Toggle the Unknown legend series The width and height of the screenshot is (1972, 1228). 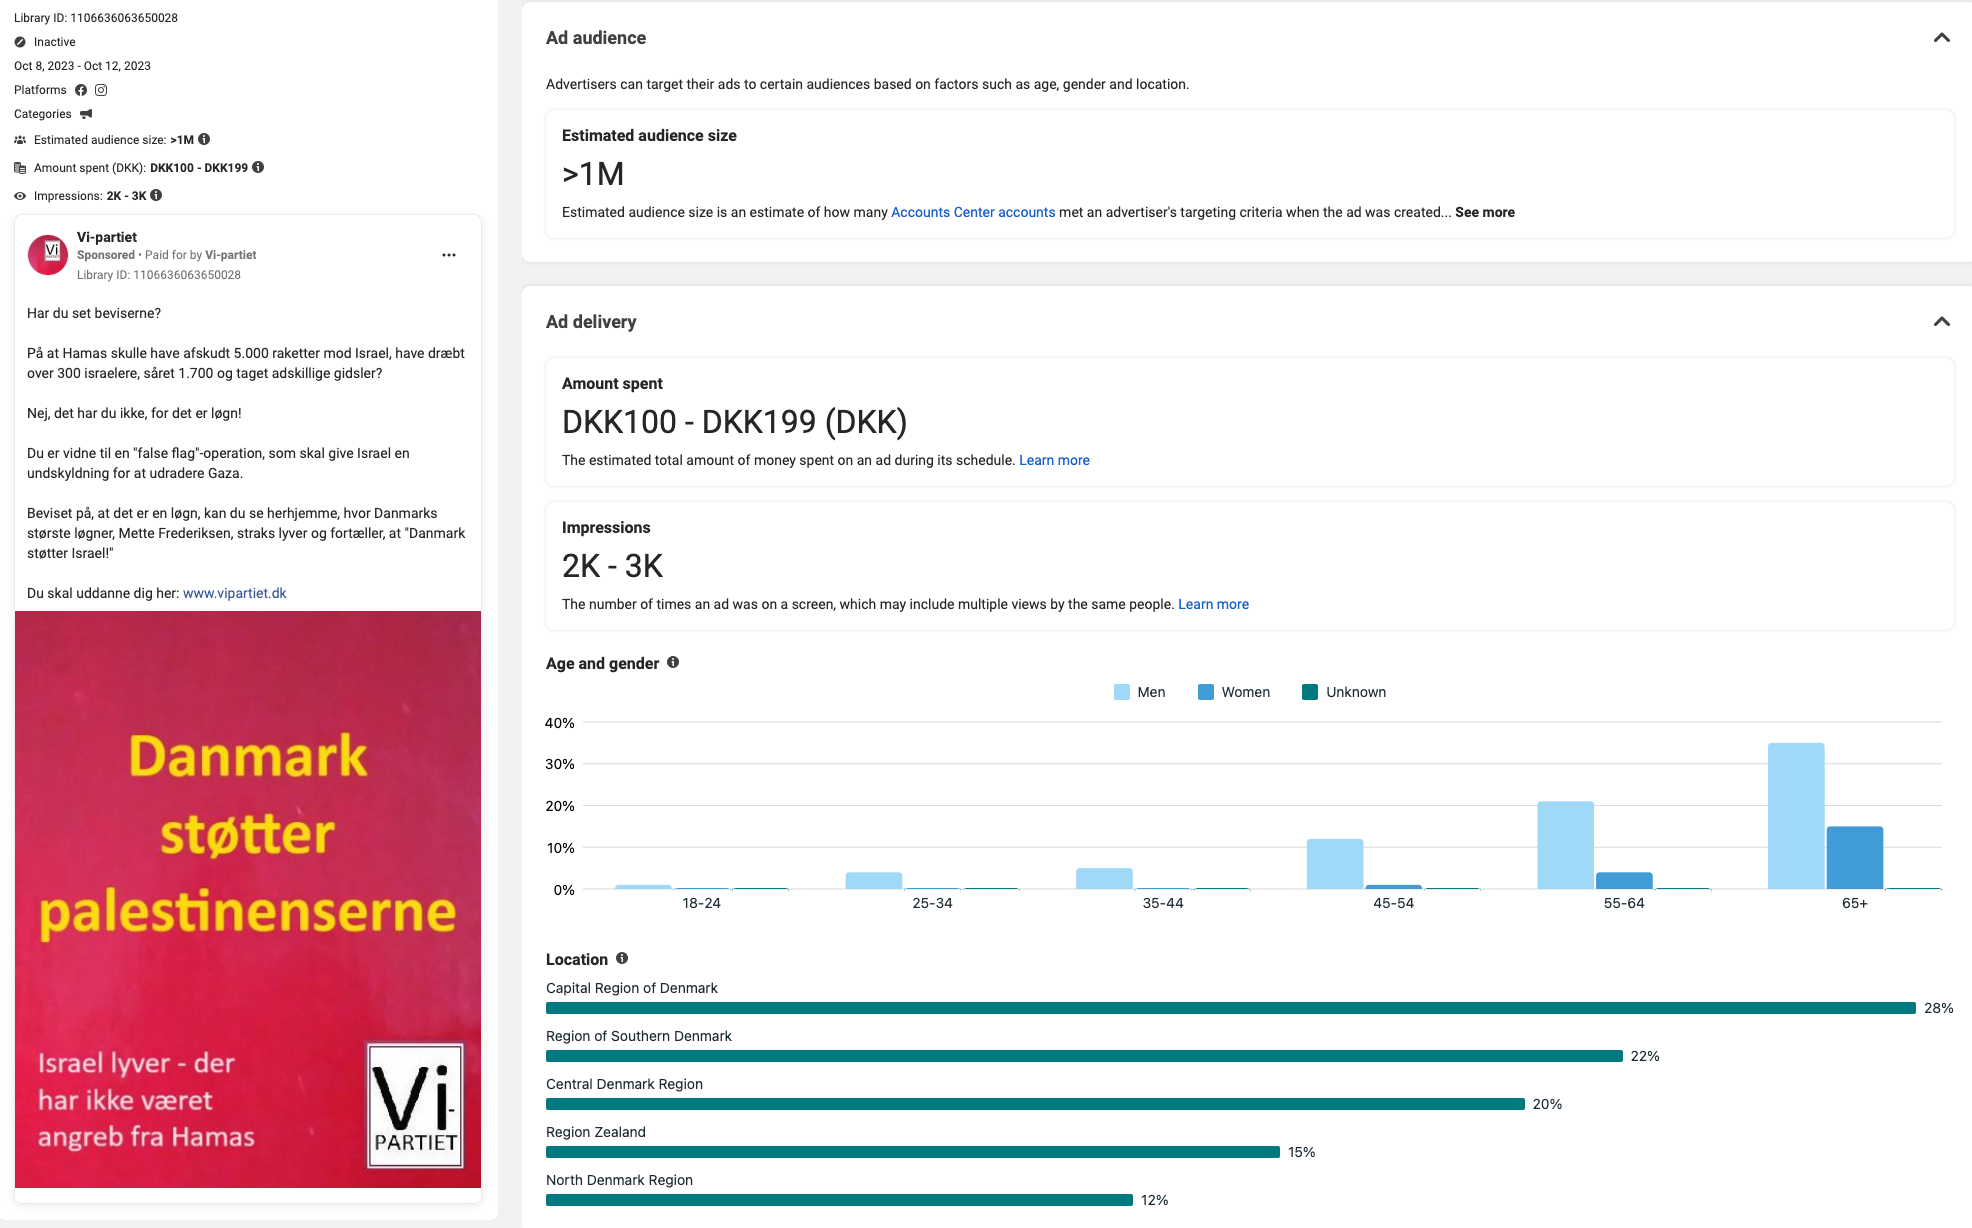point(1344,692)
